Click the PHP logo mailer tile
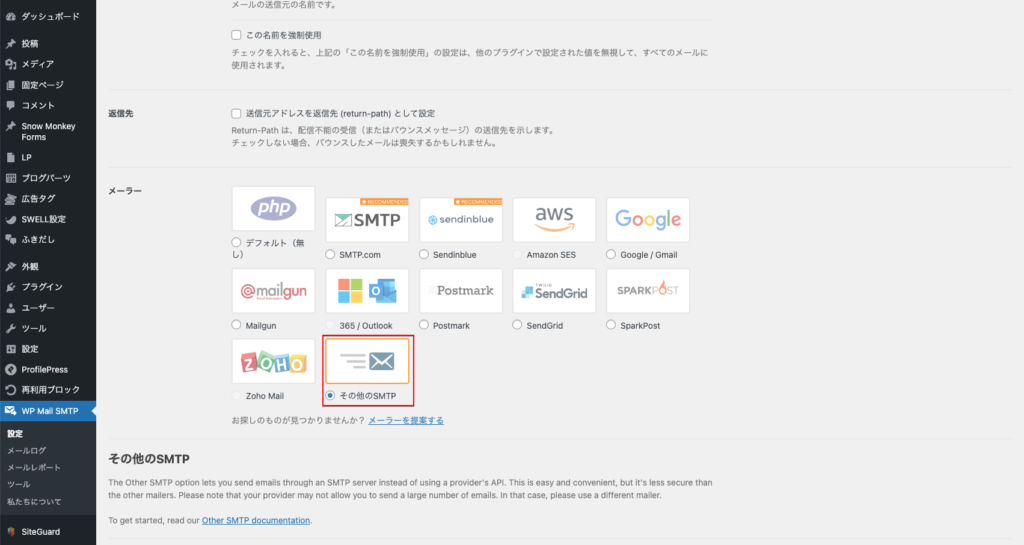This screenshot has width=1024, height=545. (273, 208)
